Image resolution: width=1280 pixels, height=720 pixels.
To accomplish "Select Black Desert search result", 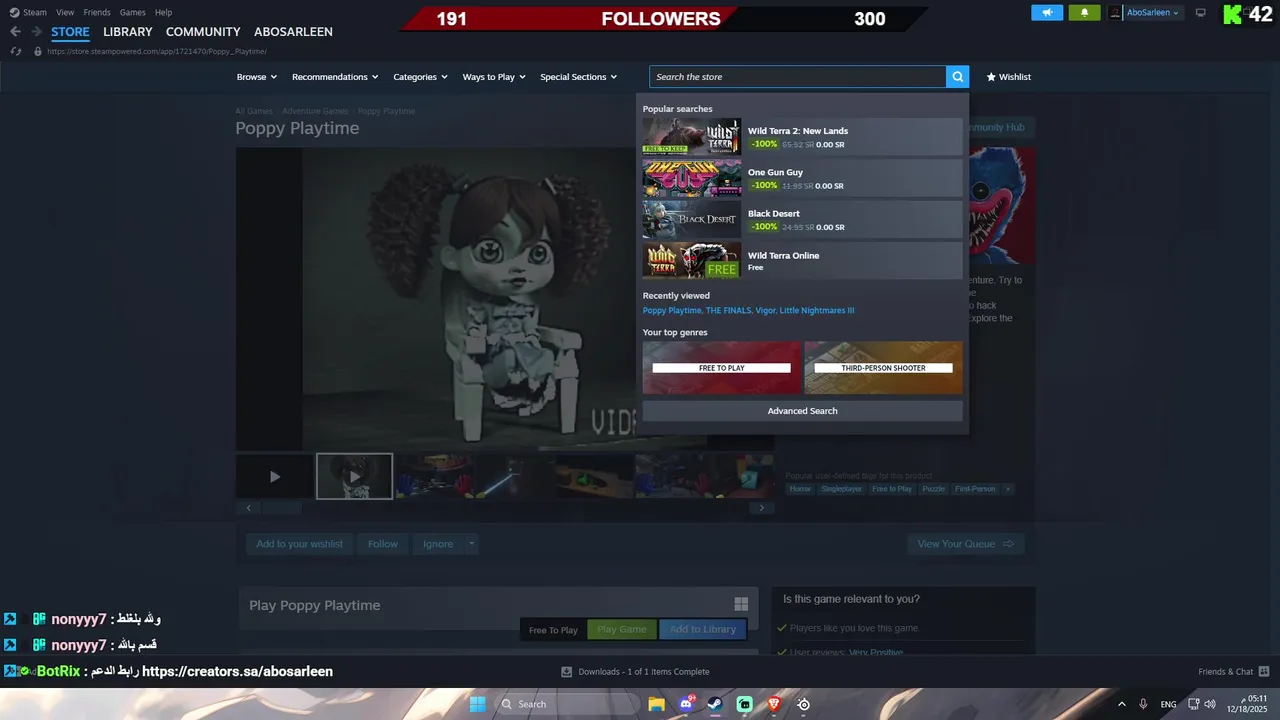I will (802, 220).
